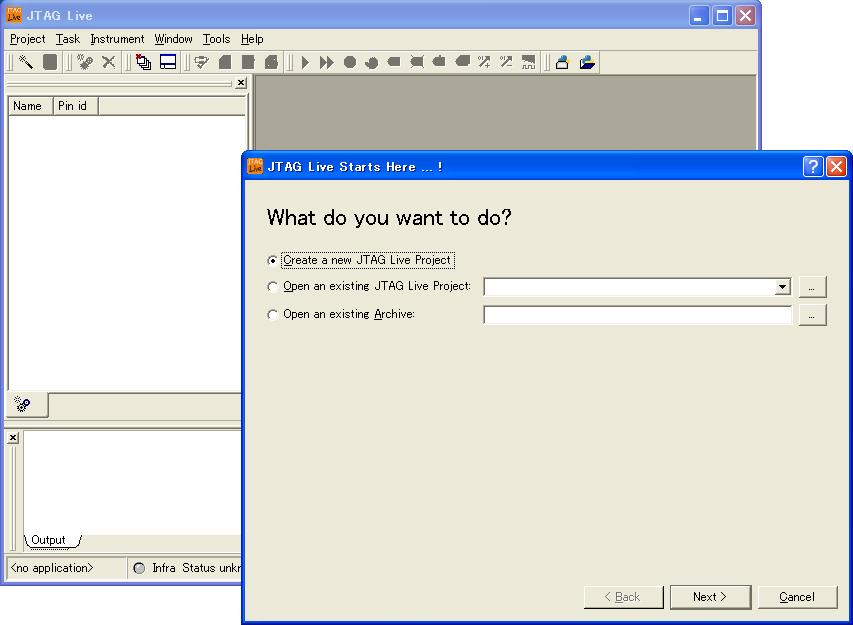Close the Name / Pin id side panel
The width and height of the screenshot is (853, 625).
tap(241, 83)
